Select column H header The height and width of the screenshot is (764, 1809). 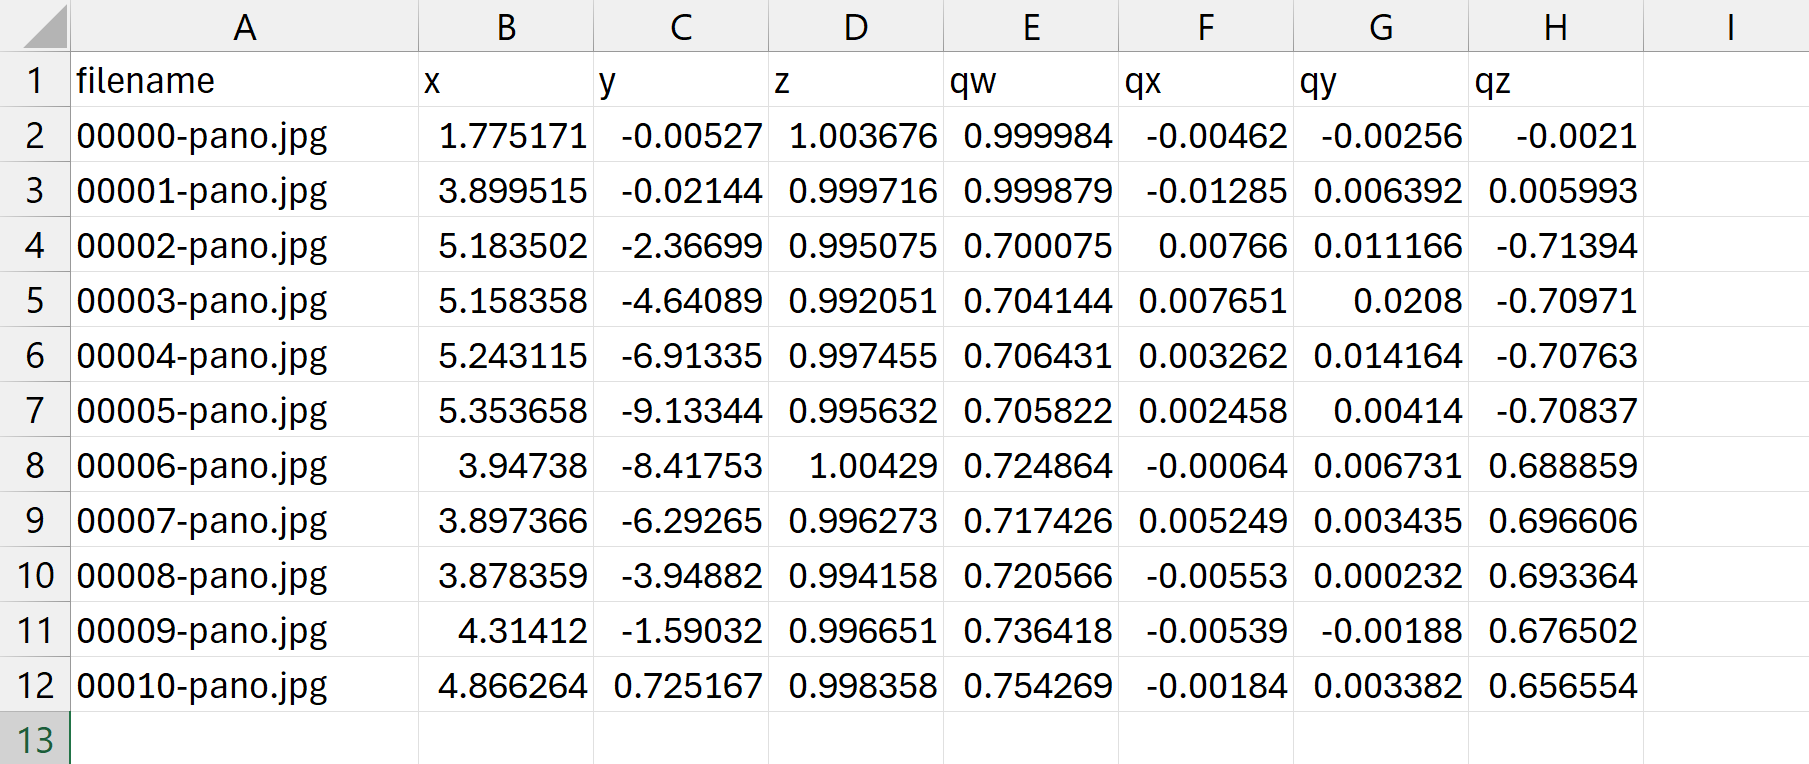click(1556, 25)
